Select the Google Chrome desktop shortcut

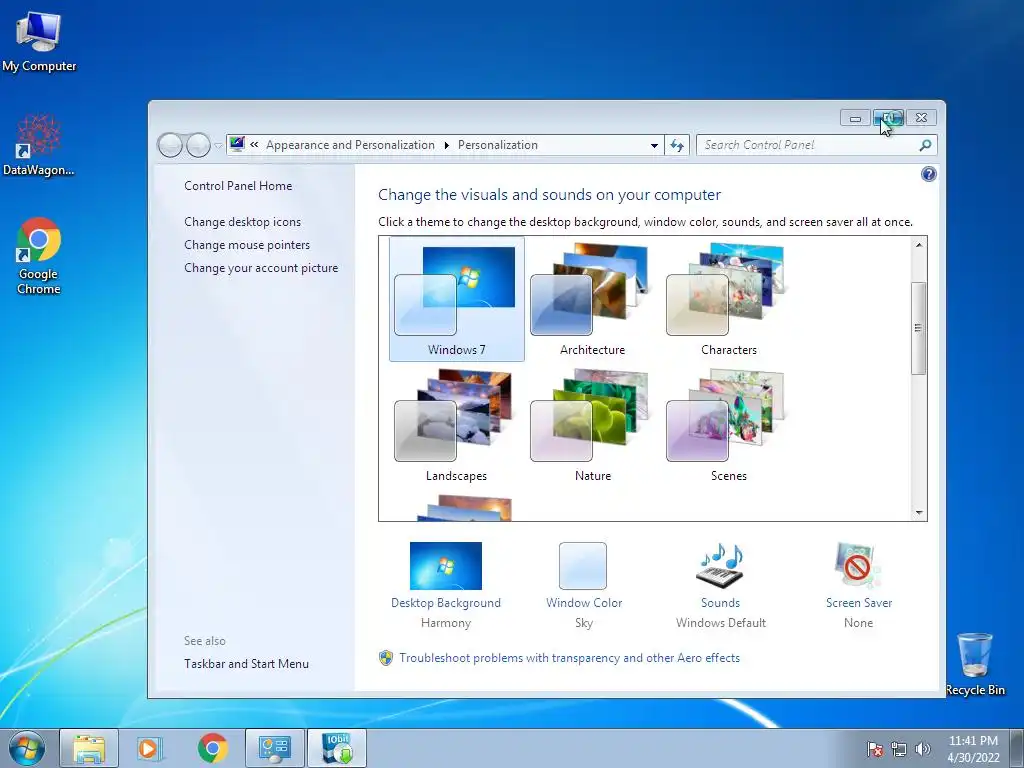39,255
